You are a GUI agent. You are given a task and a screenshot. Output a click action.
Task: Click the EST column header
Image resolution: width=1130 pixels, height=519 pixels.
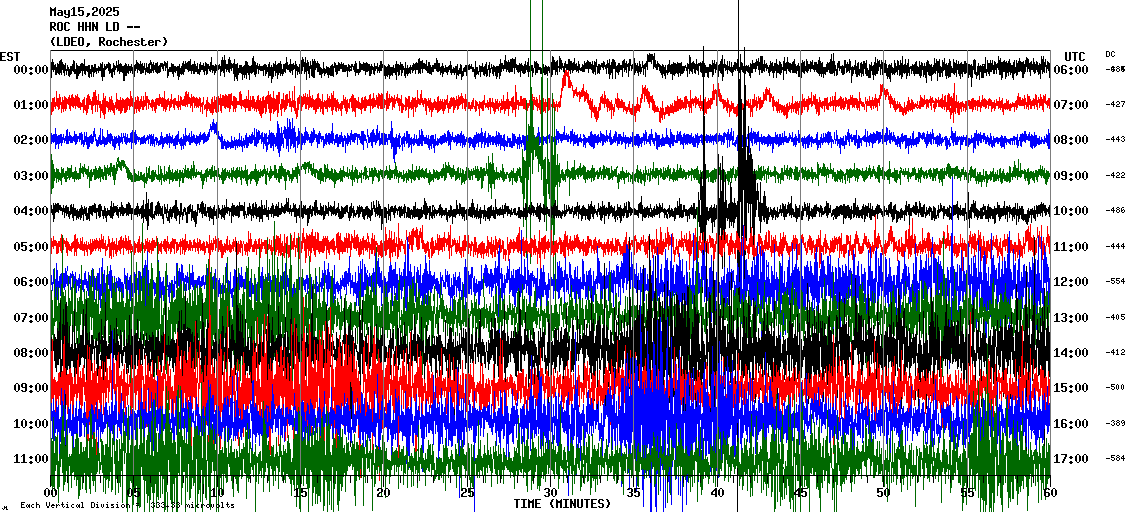10,56
